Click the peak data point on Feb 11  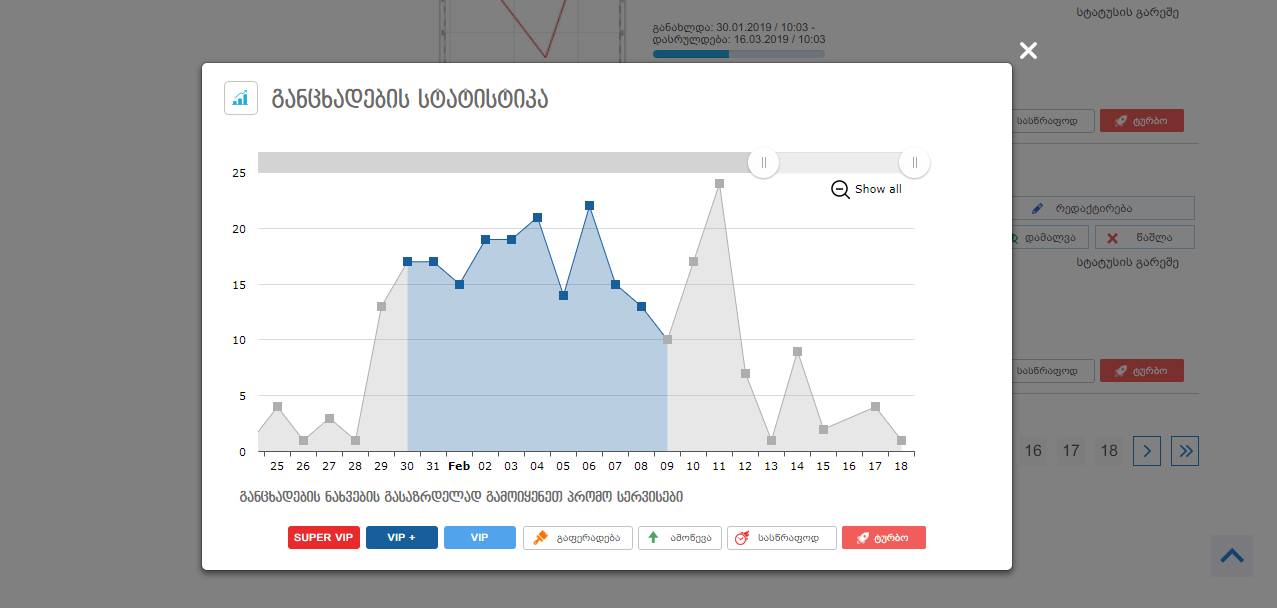click(719, 184)
